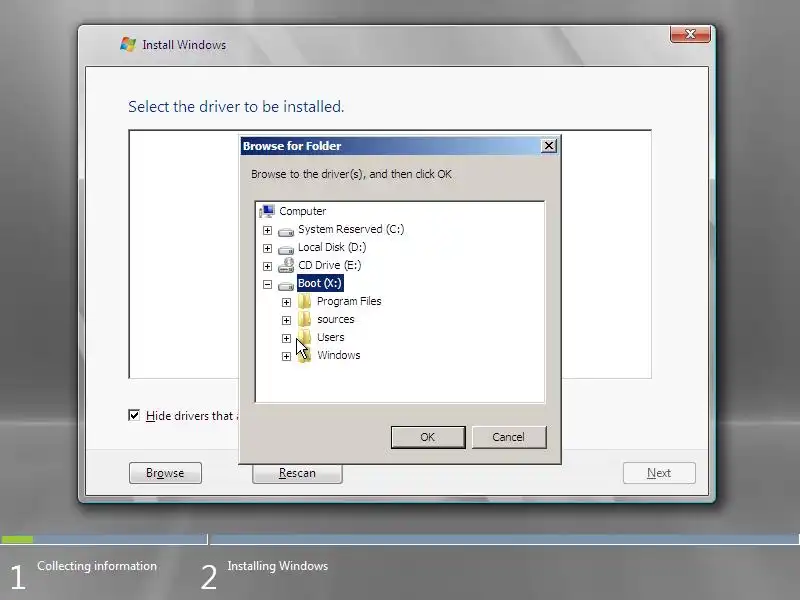This screenshot has height=600, width=800.
Task: Click the Collecting information progress bar
Action: [x=104, y=539]
